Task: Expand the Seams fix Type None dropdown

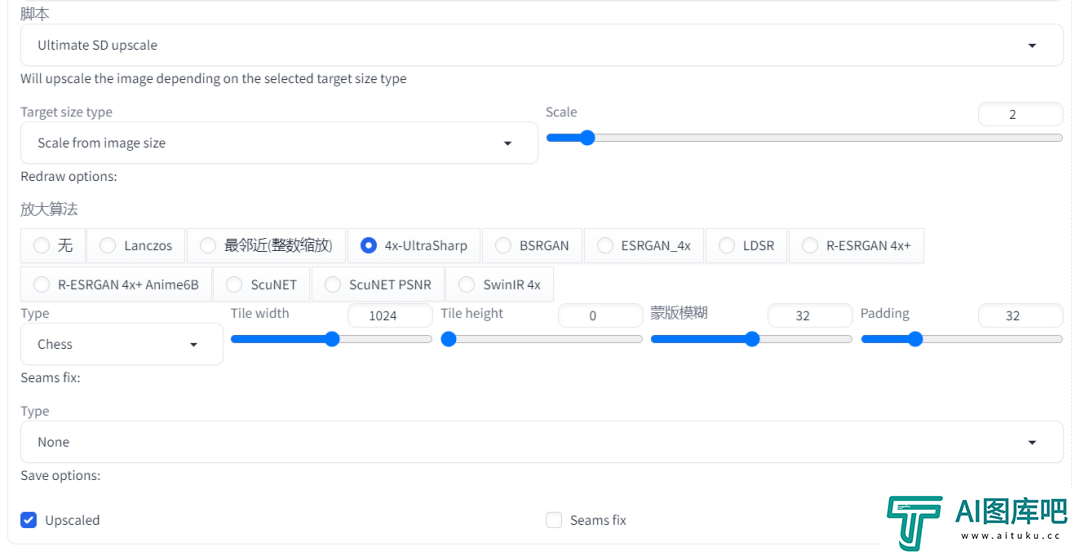Action: click(x=541, y=442)
